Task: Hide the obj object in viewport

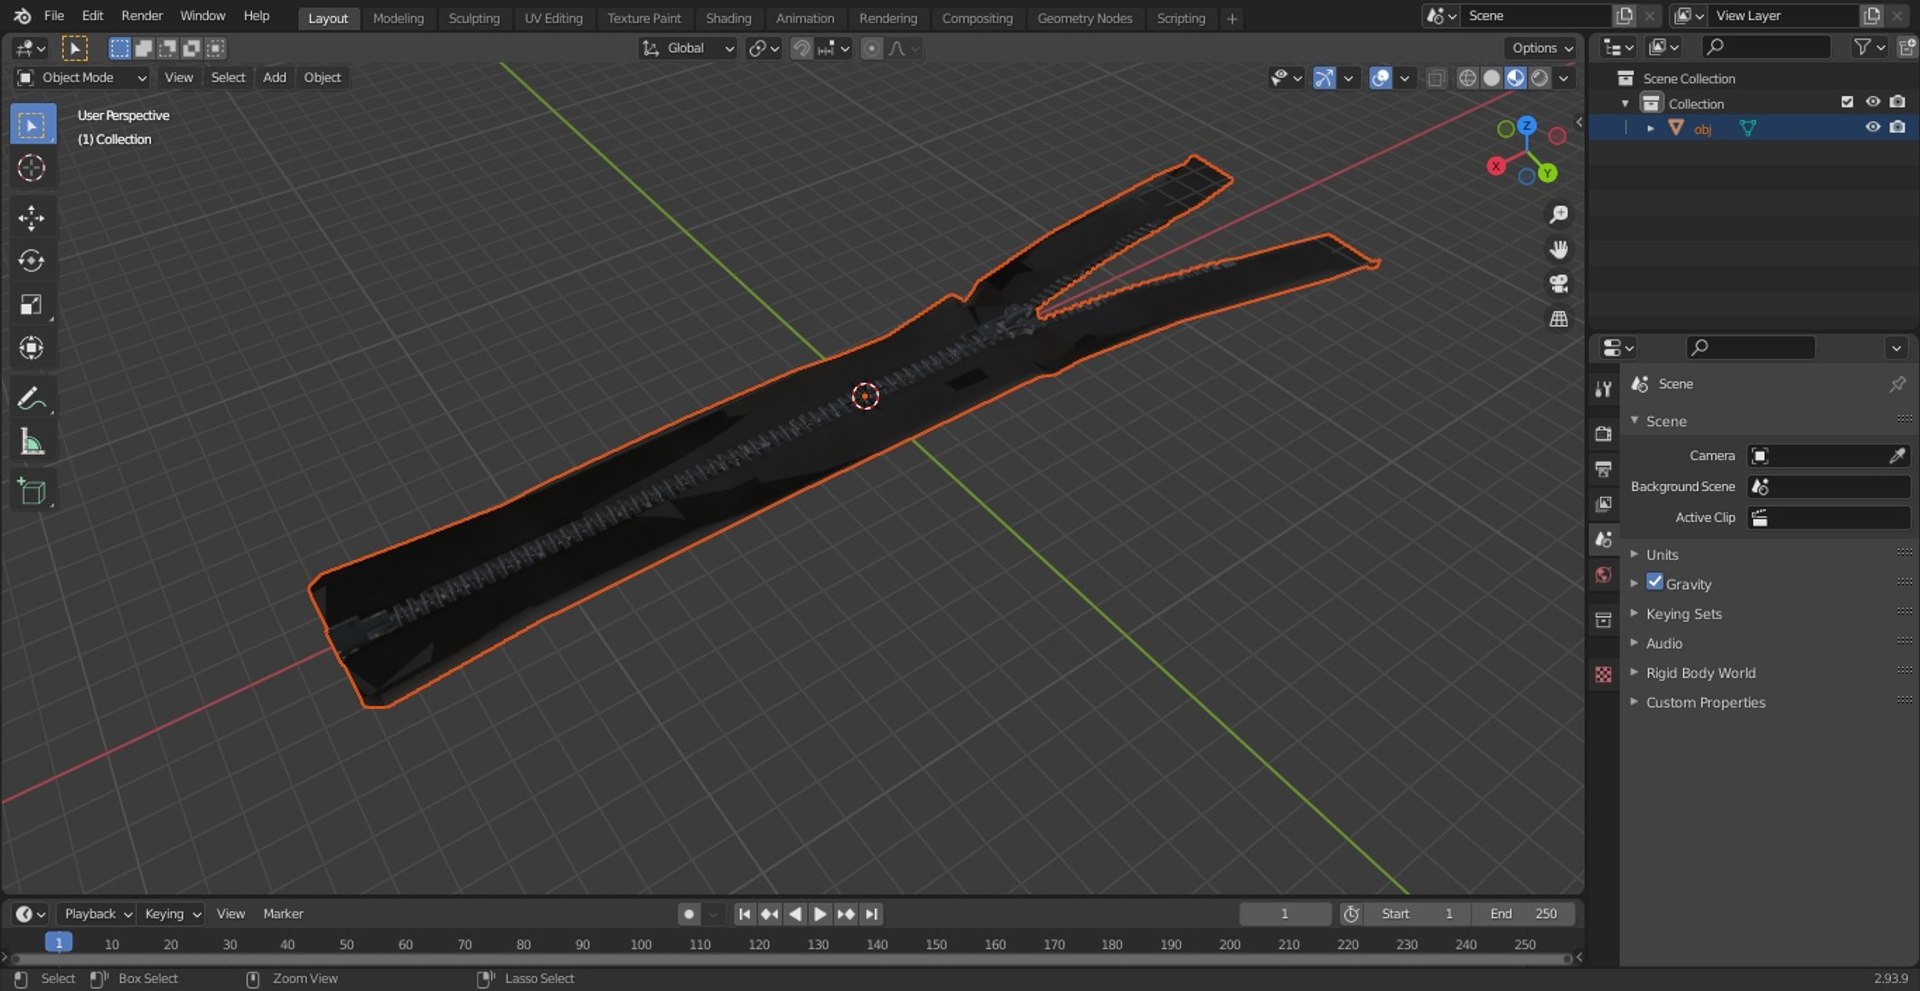Action: (x=1873, y=127)
